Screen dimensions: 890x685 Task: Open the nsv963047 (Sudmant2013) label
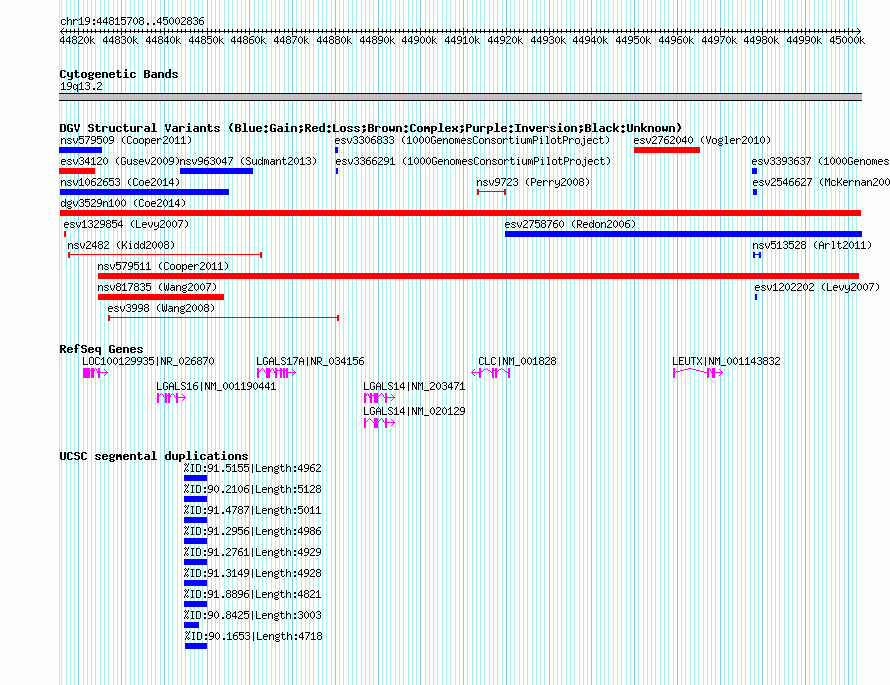tap(248, 161)
